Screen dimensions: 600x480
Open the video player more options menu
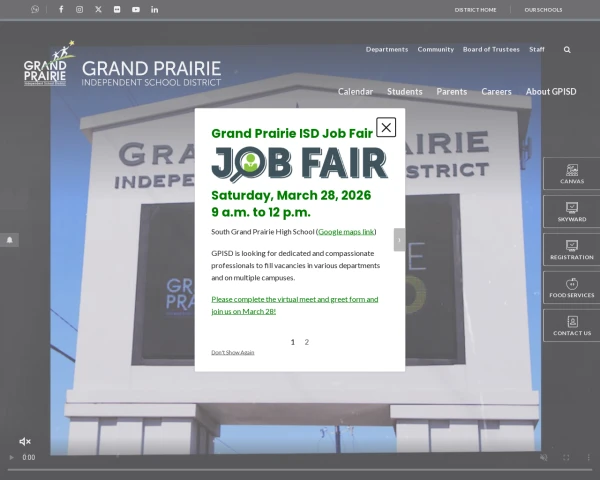point(589,457)
